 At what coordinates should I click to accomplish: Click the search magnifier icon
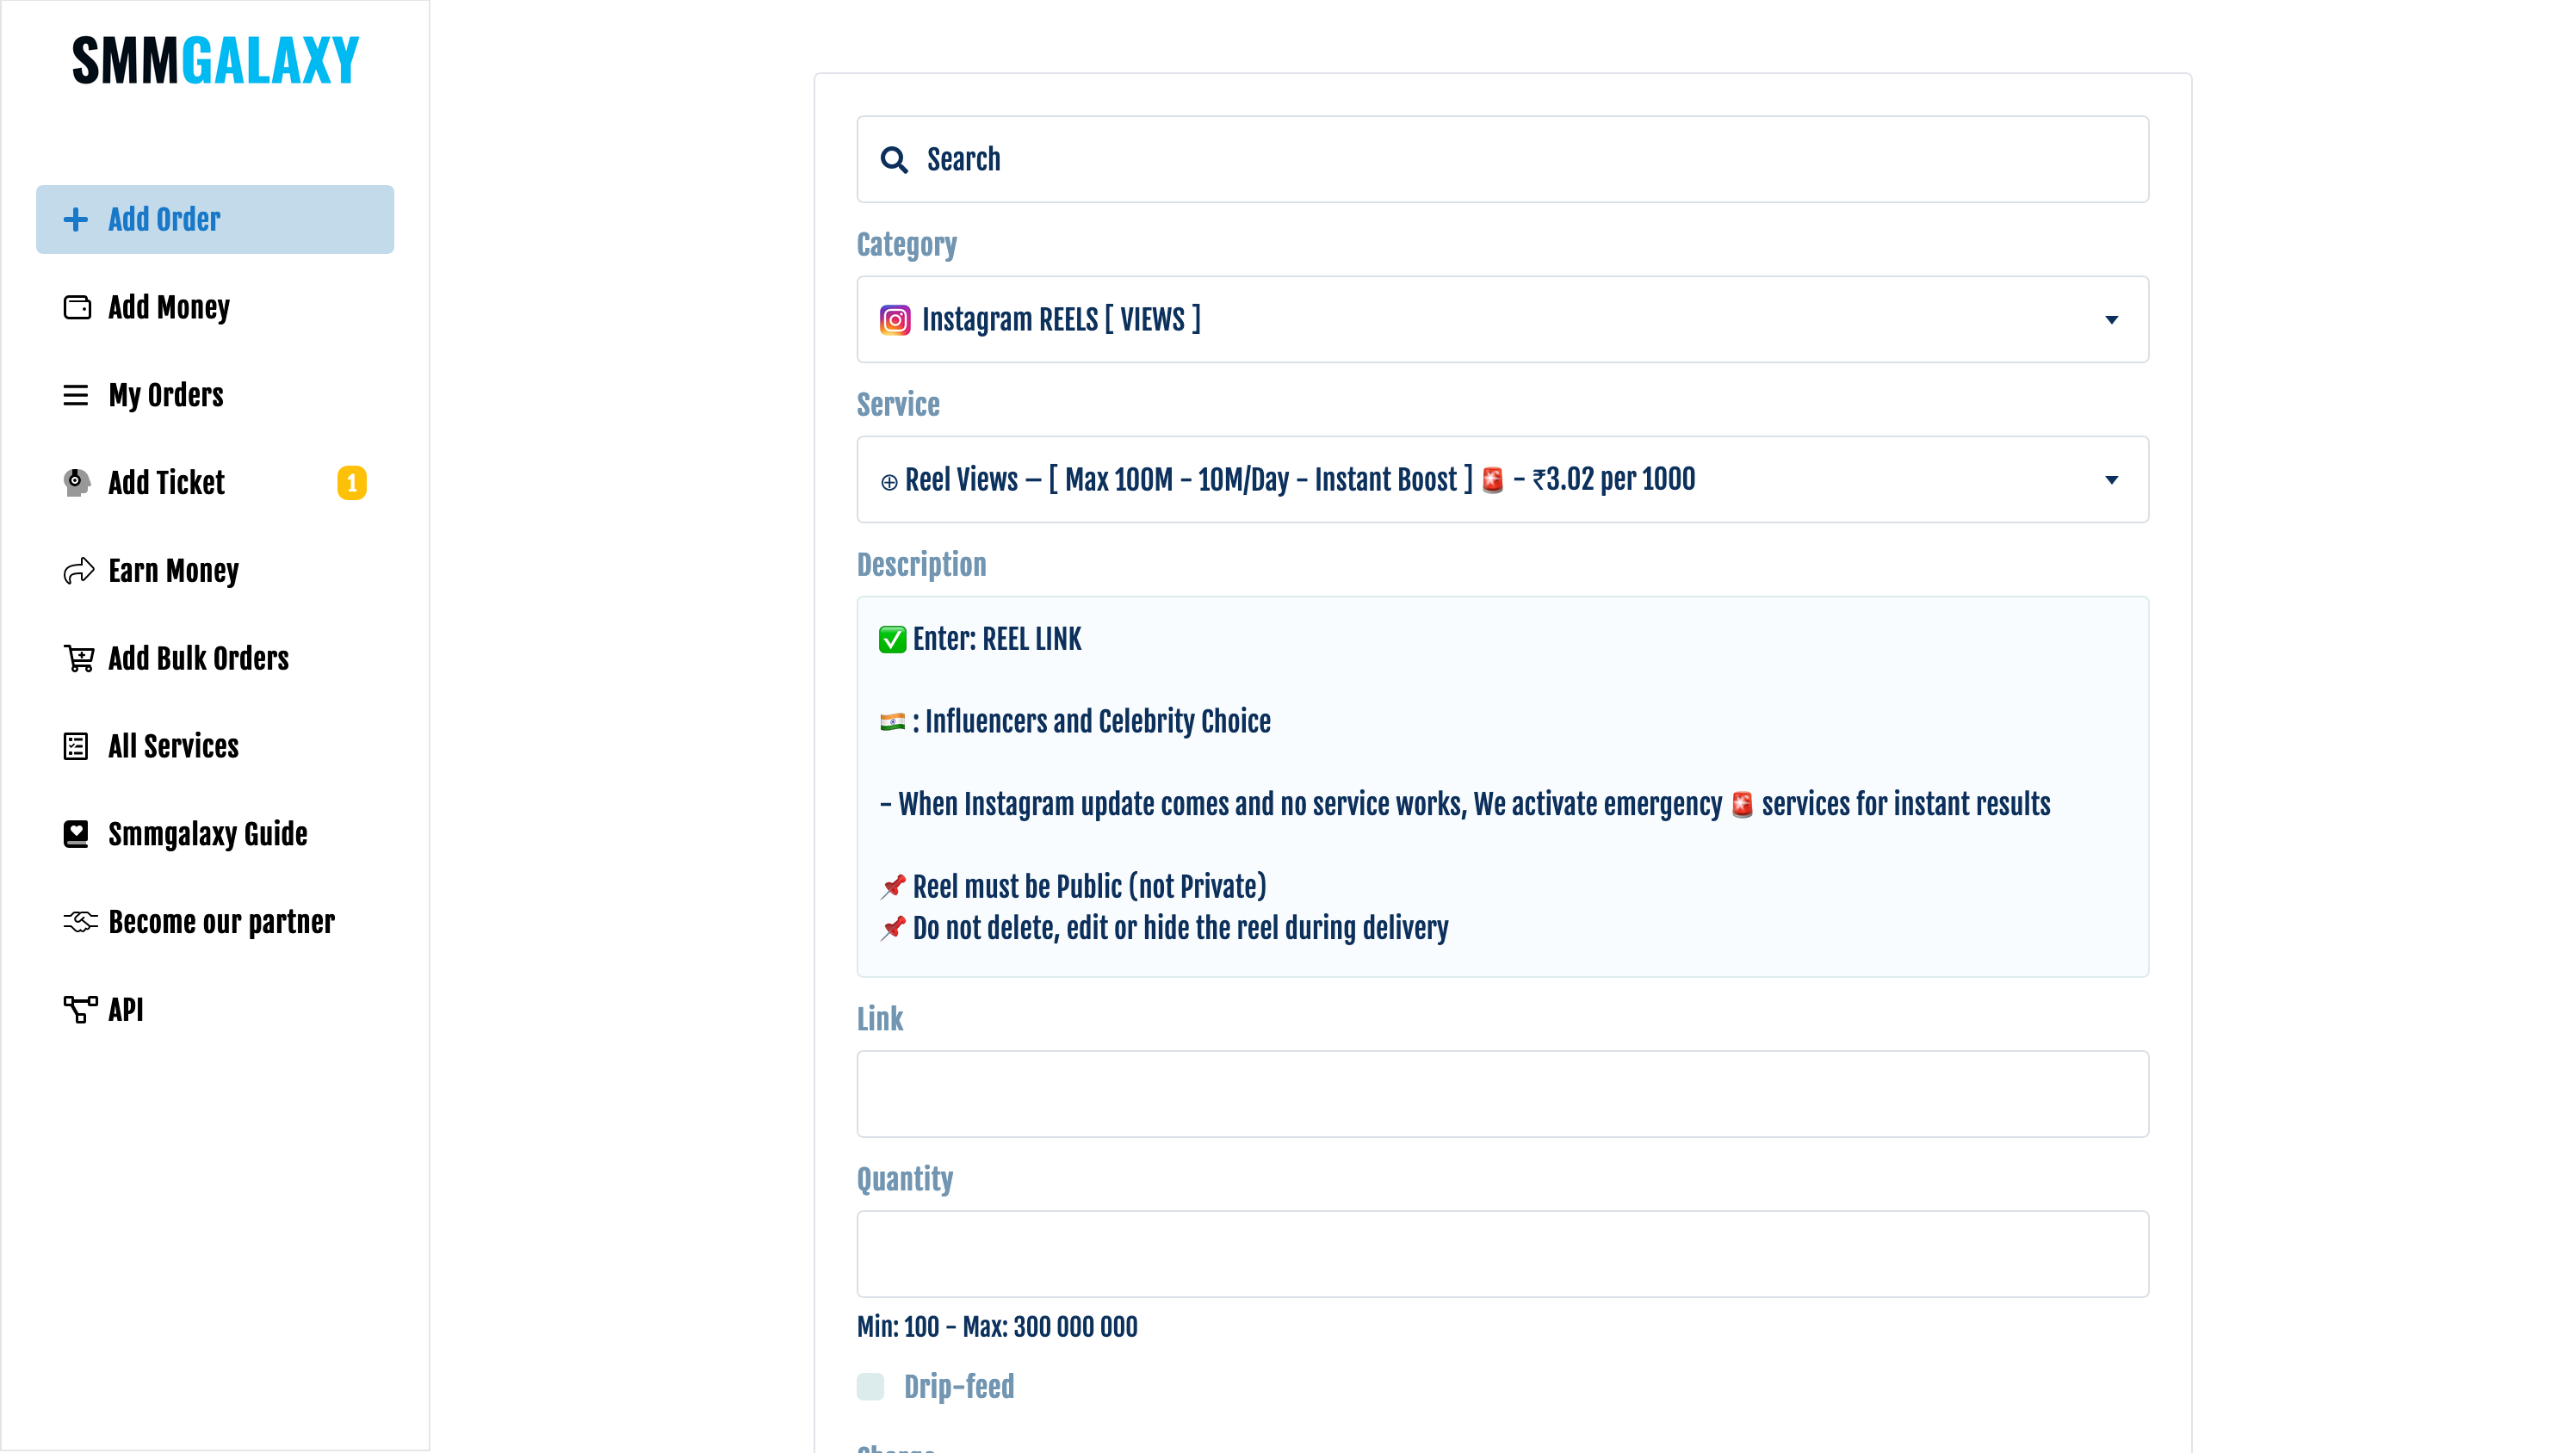pos(894,160)
